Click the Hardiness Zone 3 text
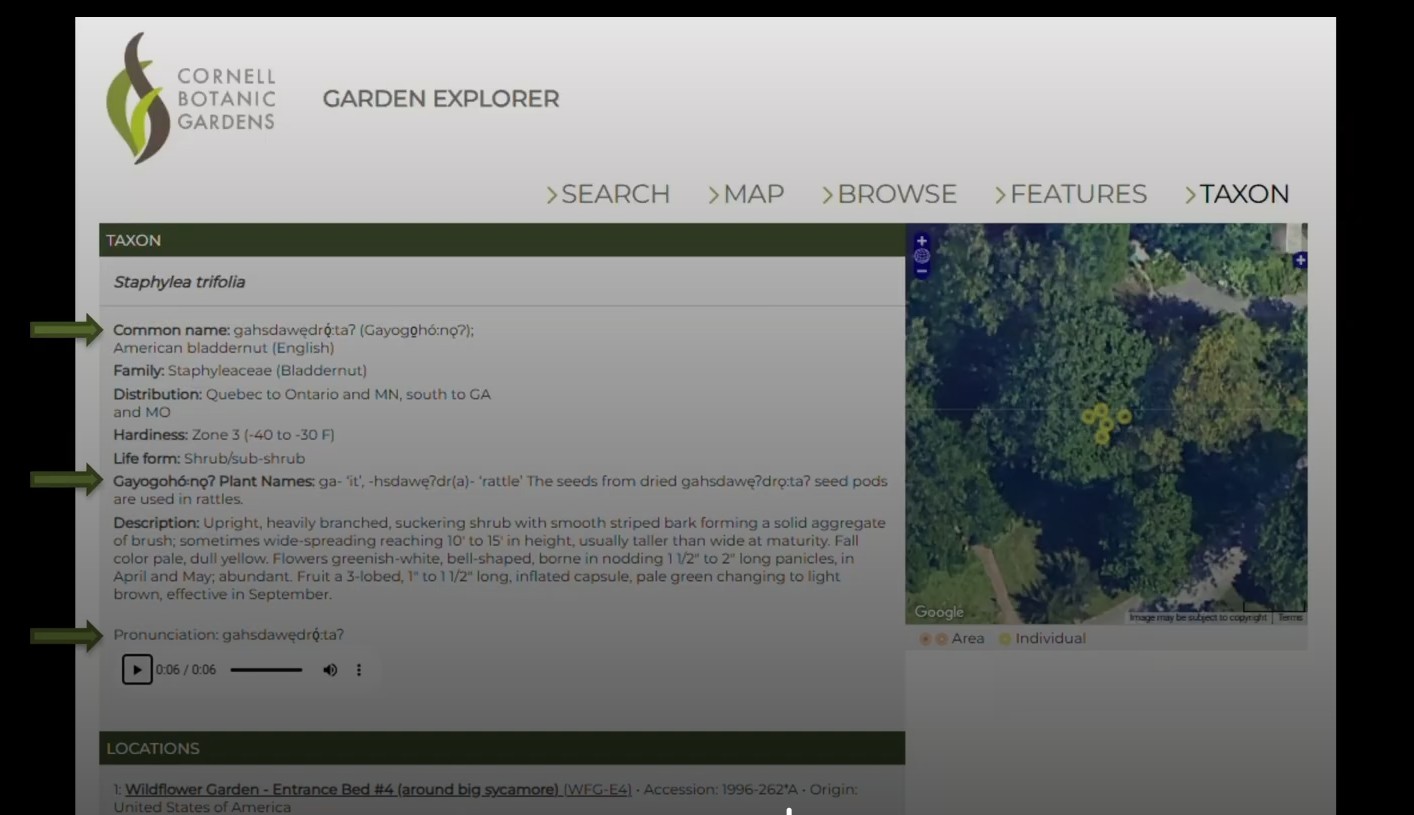The image size is (1414, 815). coord(224,435)
